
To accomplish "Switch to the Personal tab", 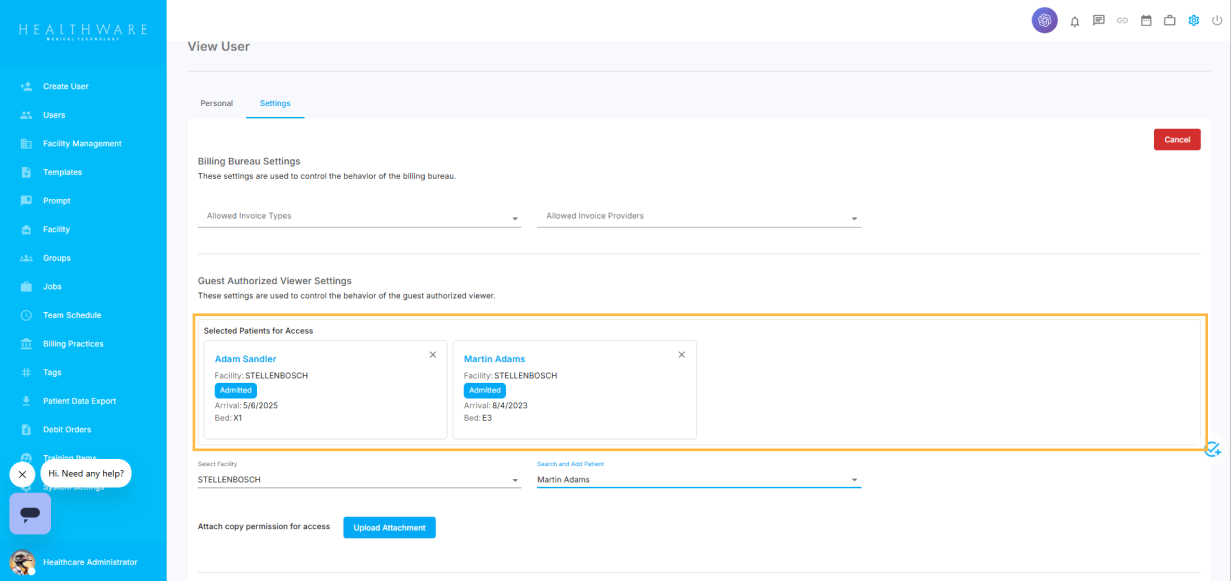I will [x=216, y=103].
